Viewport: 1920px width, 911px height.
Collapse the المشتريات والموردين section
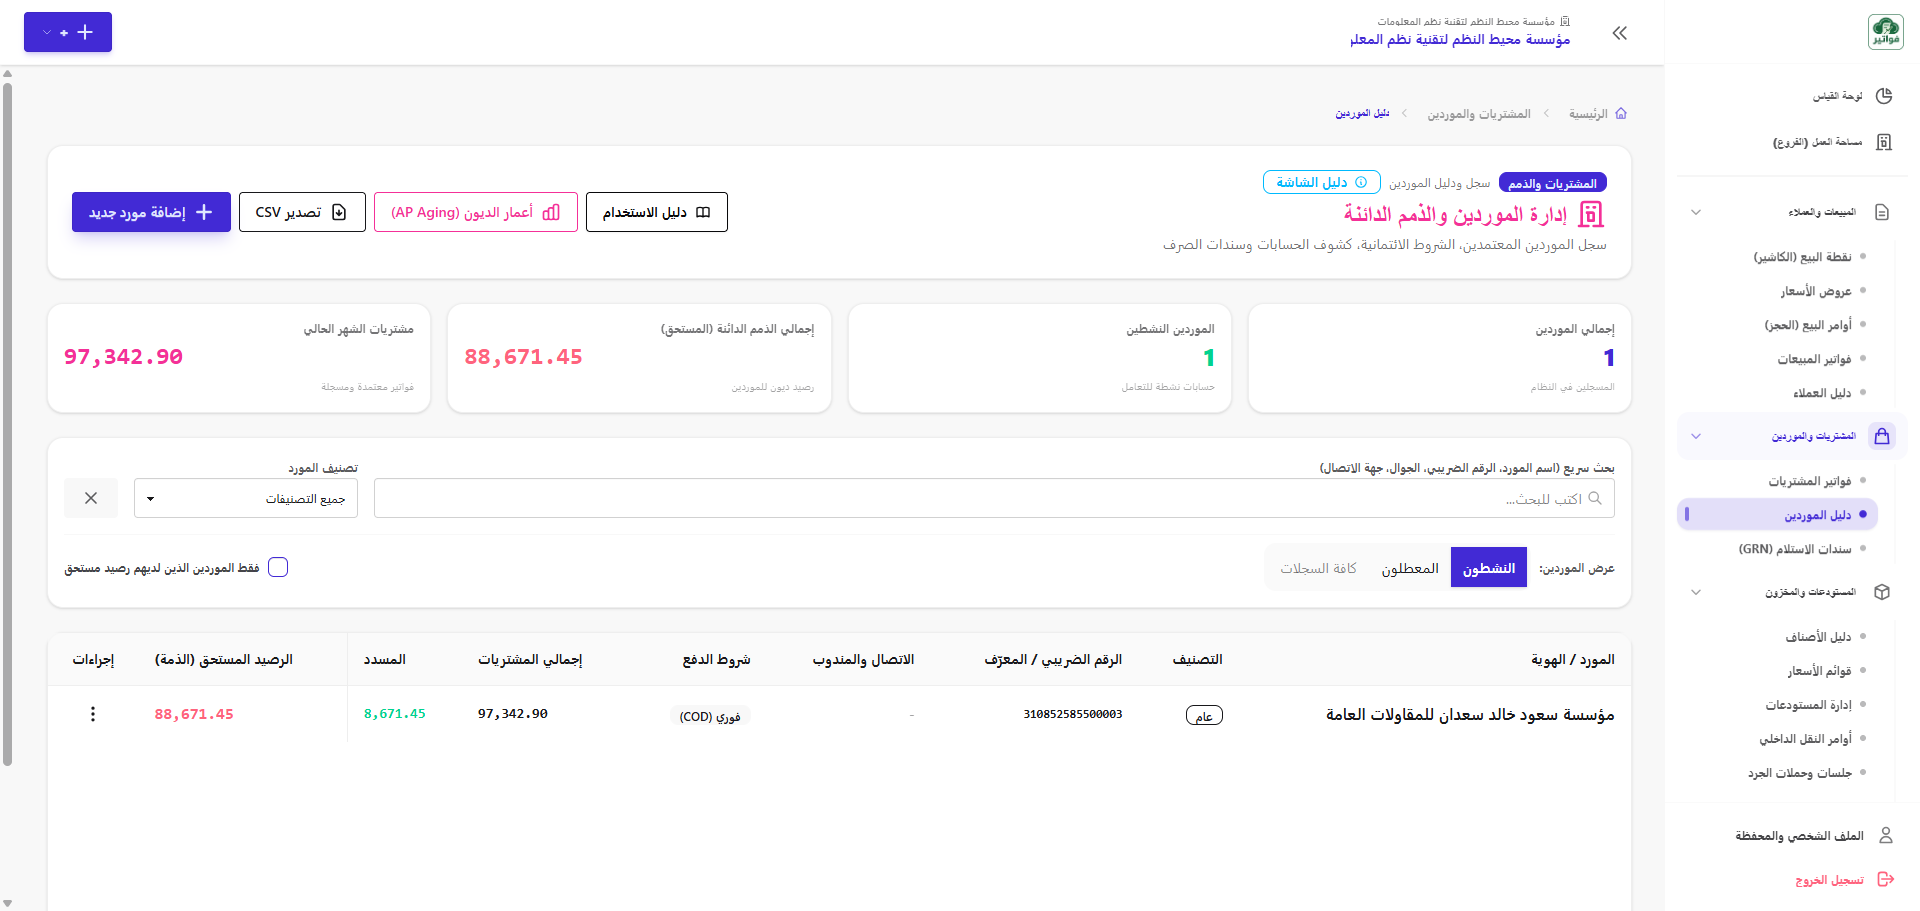[x=1696, y=436]
